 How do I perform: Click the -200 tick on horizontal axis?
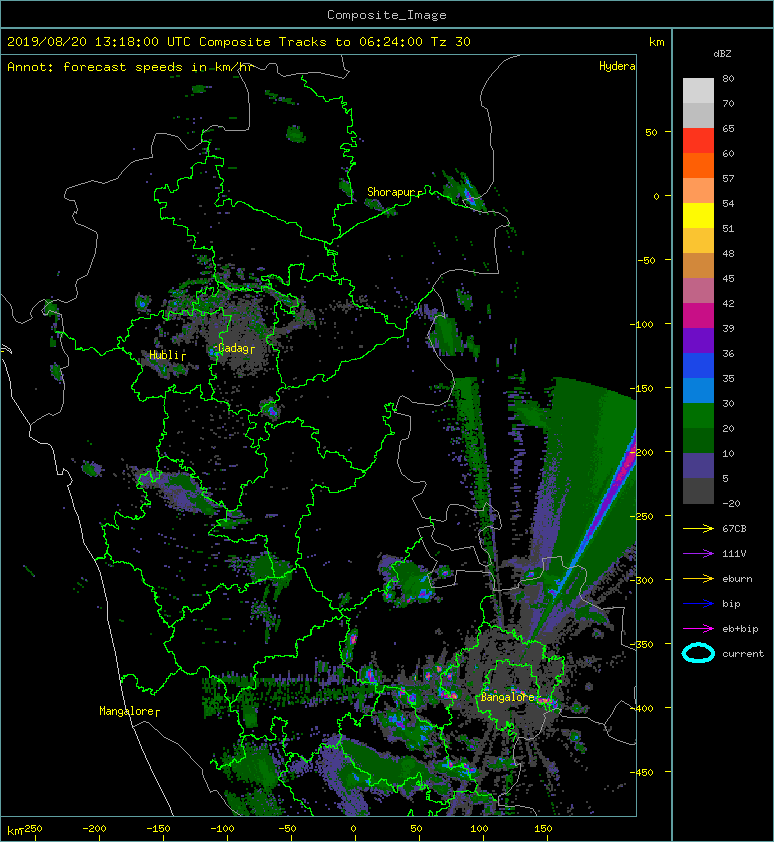[x=95, y=829]
